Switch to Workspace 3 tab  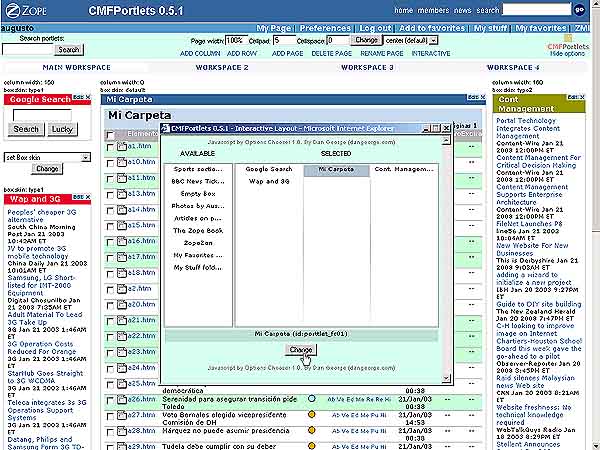click(367, 67)
